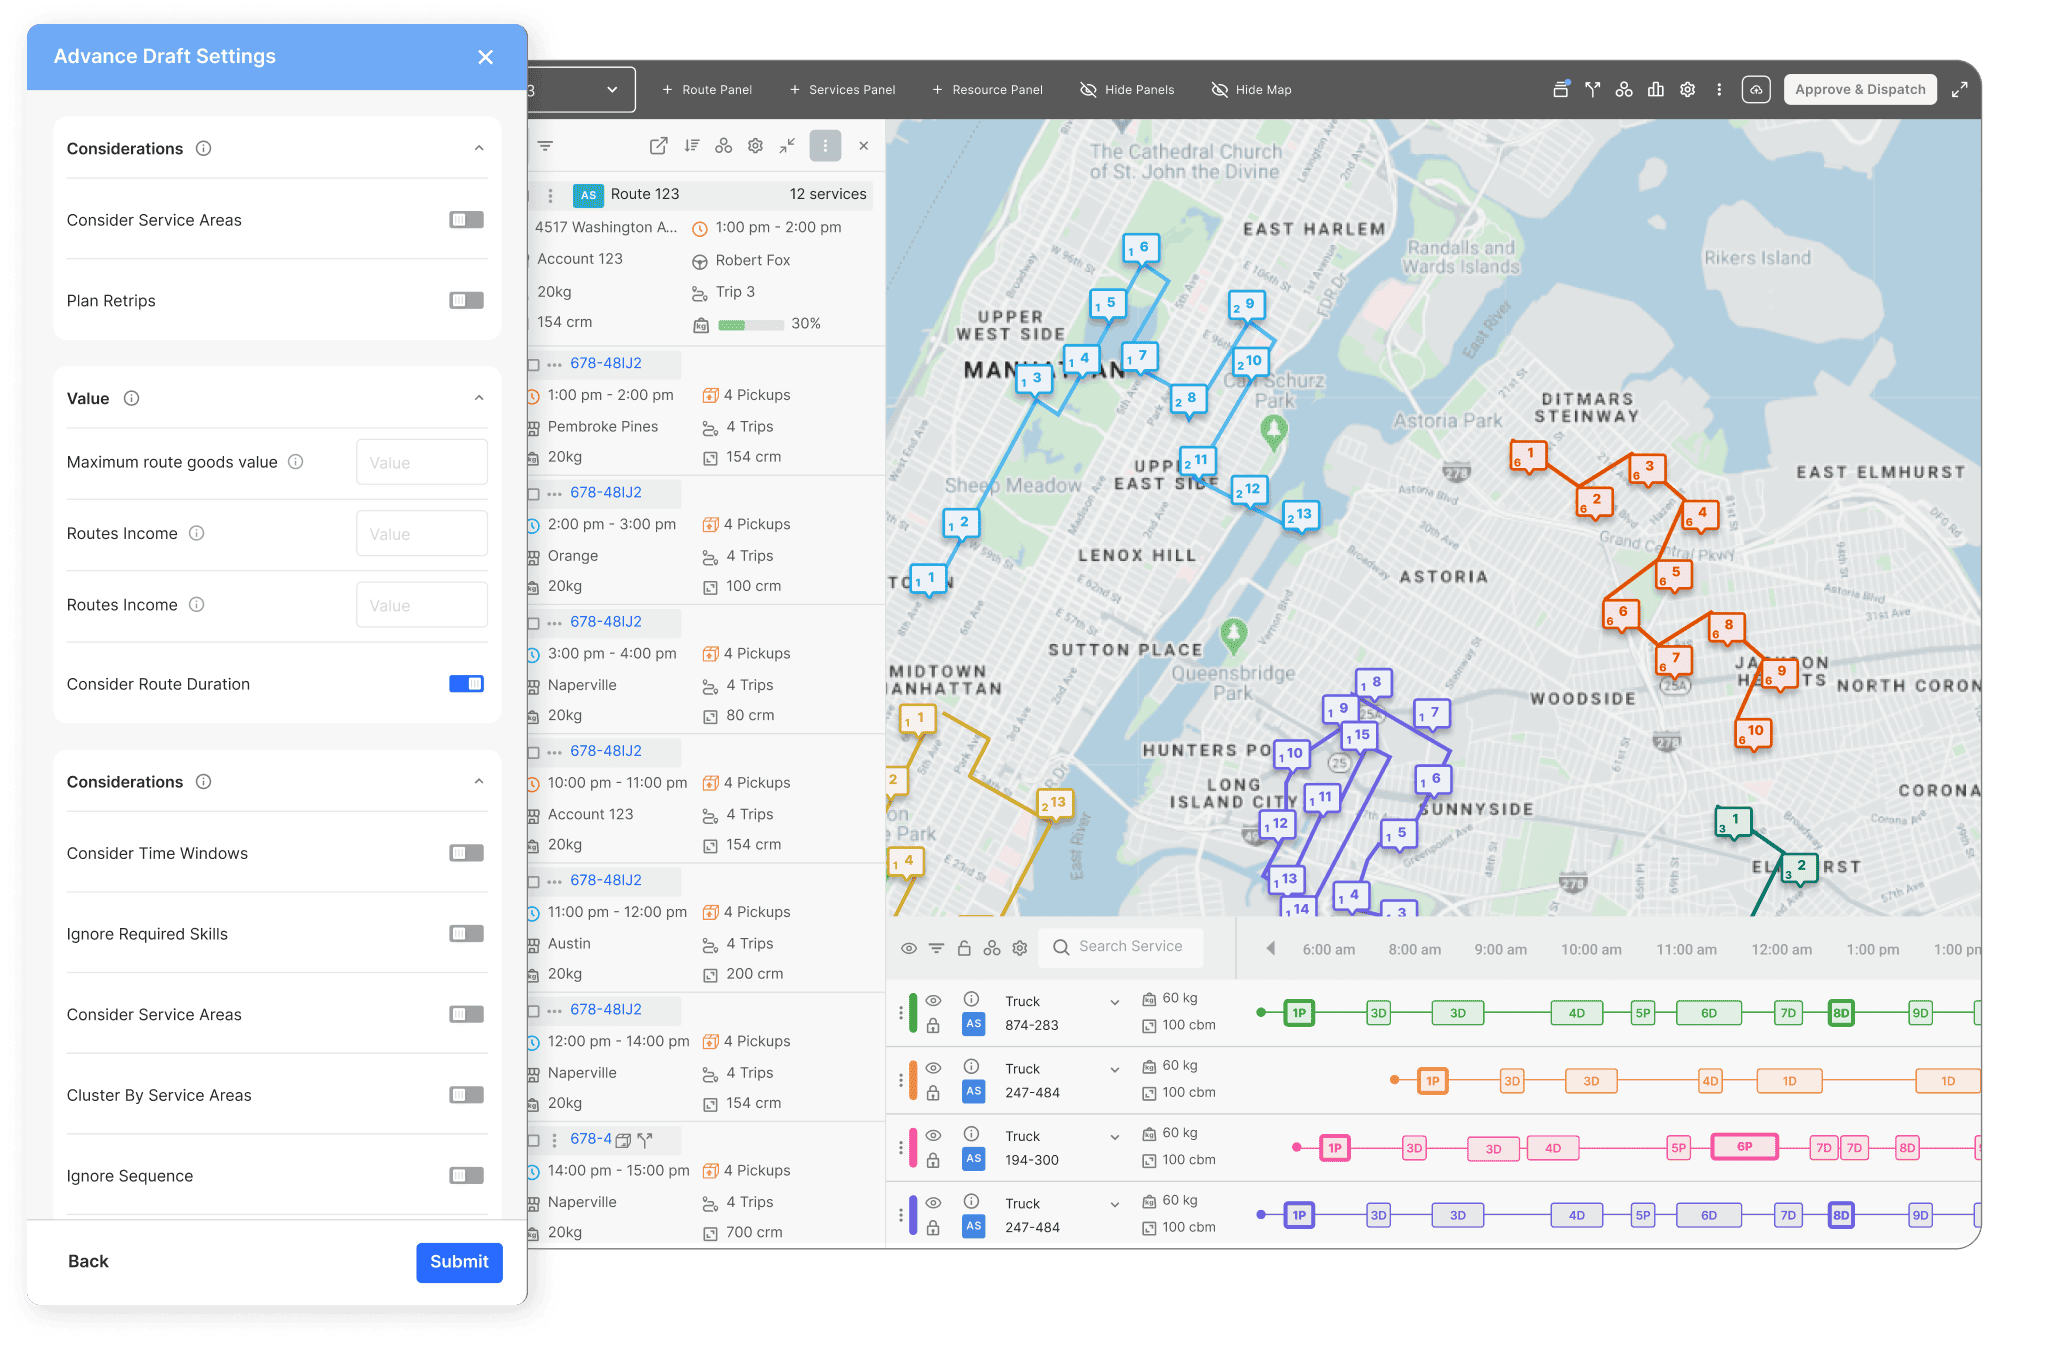
Task: Show info for Maximum route goods value
Action: pyautogui.click(x=295, y=462)
